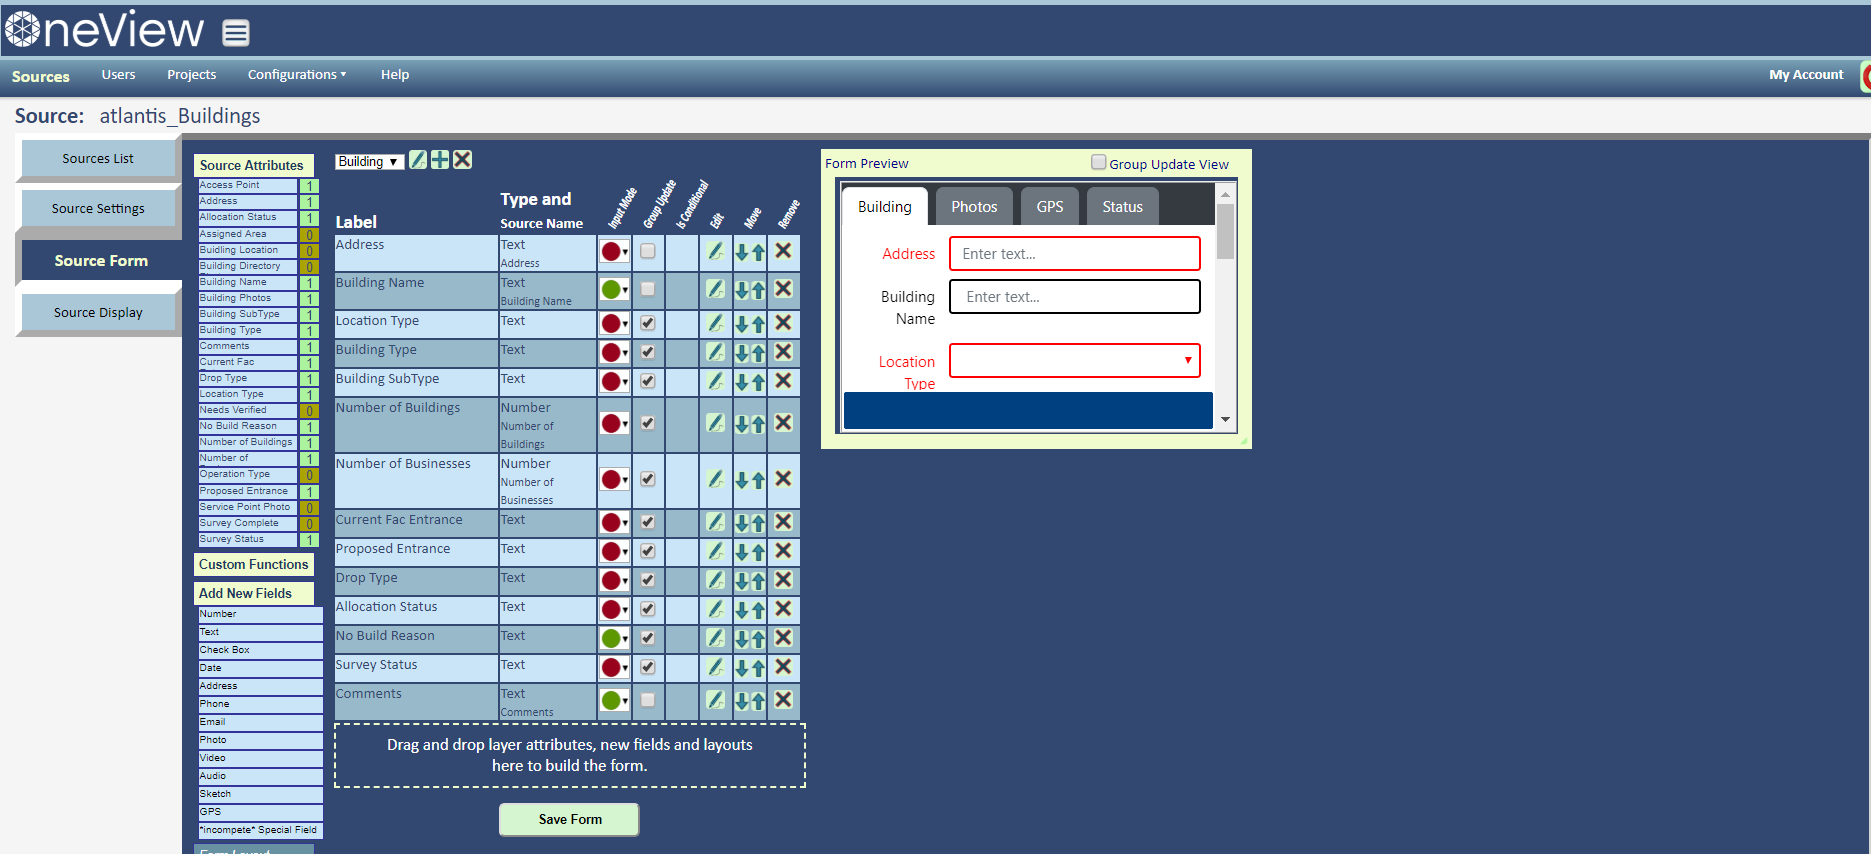Edit the Proposed Entrance row

(715, 551)
